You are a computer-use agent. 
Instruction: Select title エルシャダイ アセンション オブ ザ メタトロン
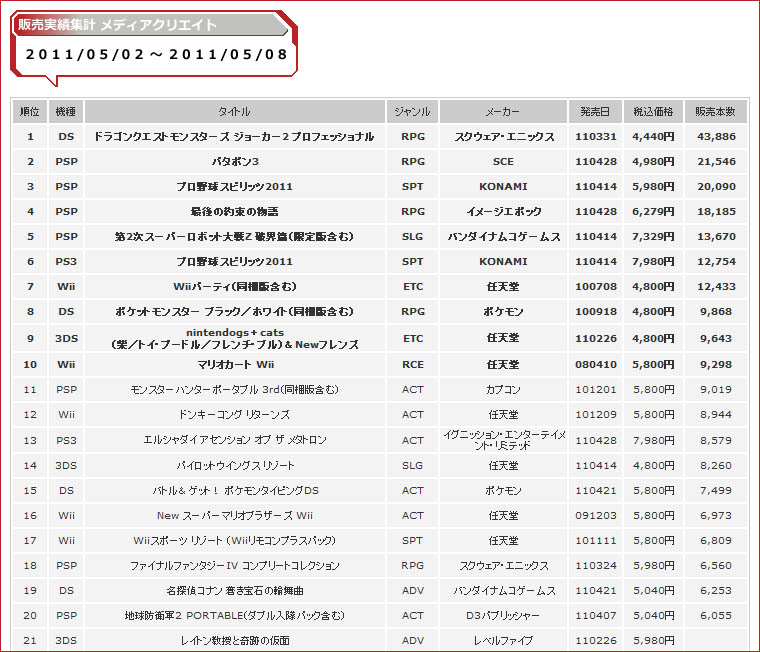pos(235,440)
